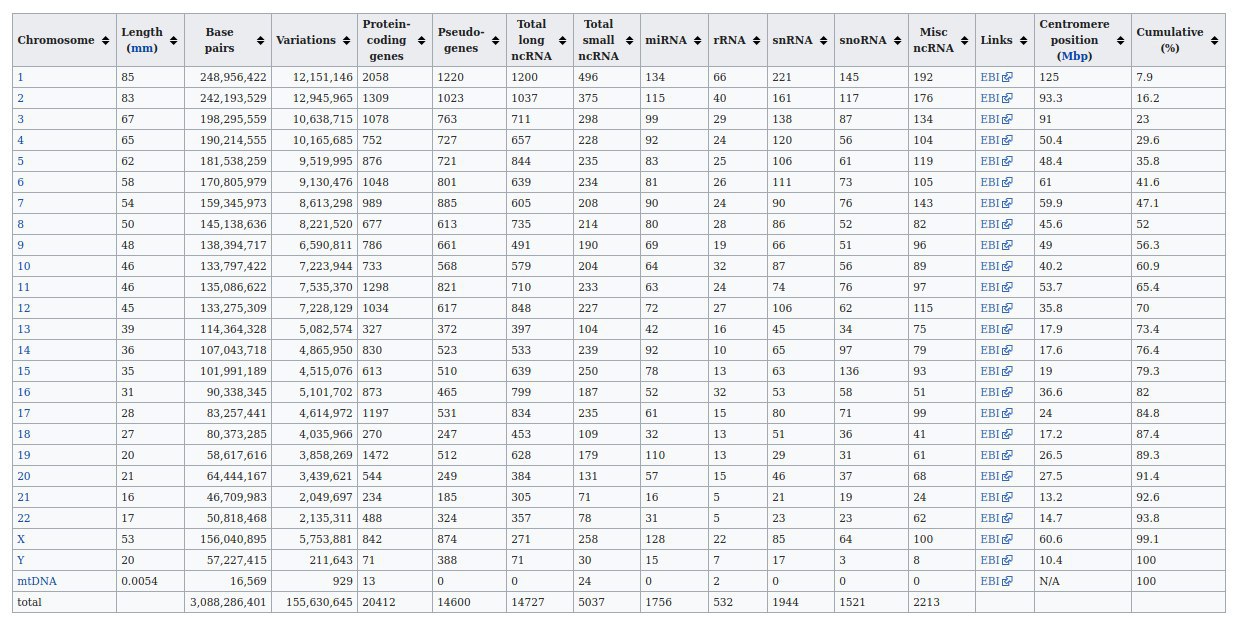
Task: Select the 'total' row label
Action: click(x=29, y=602)
